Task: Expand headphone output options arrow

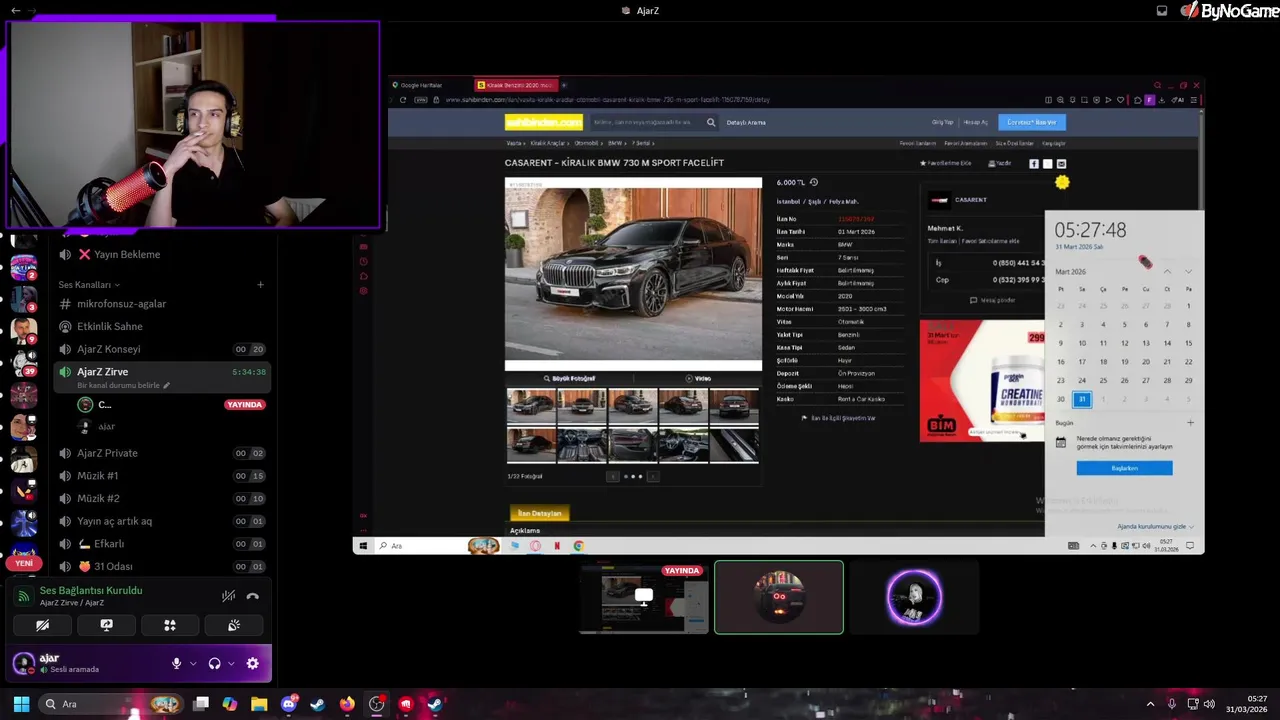Action: coord(231,663)
